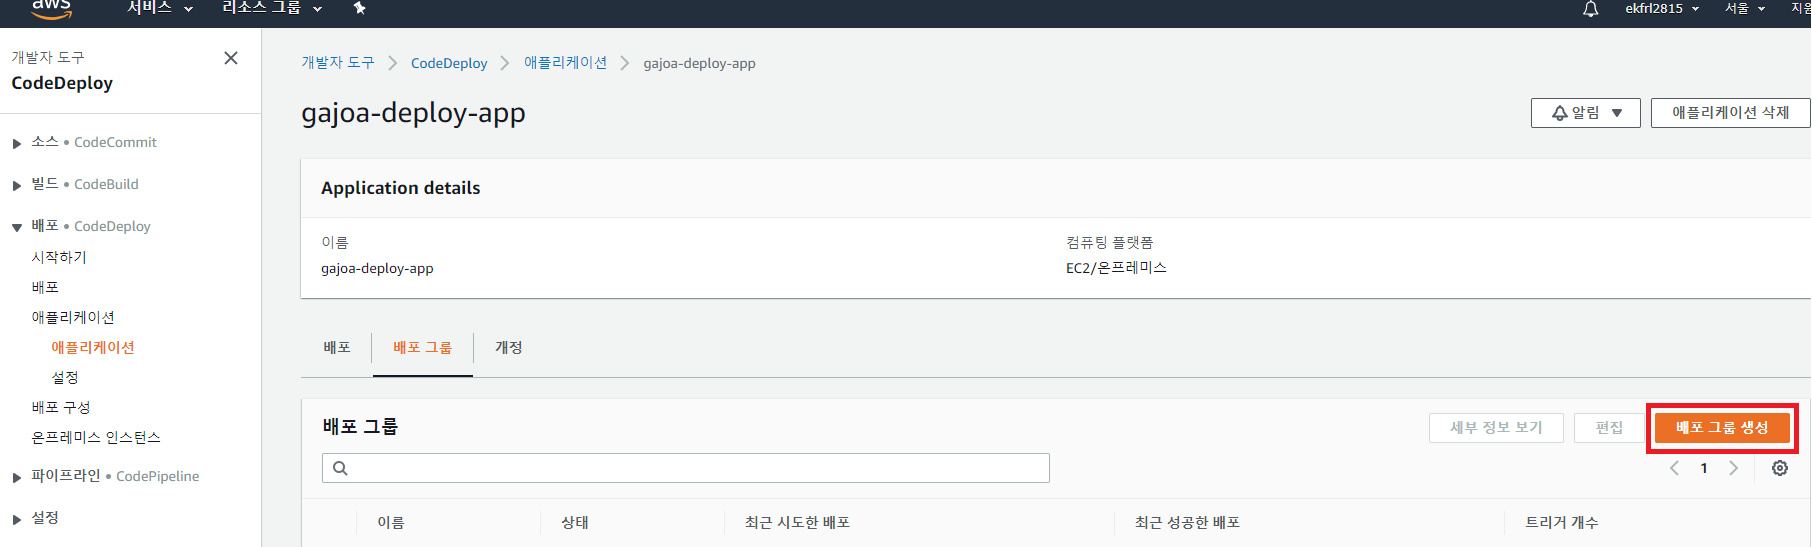The image size is (1812, 547).
Task: Click the 애플리케이션 삭제 button
Action: point(1730,113)
